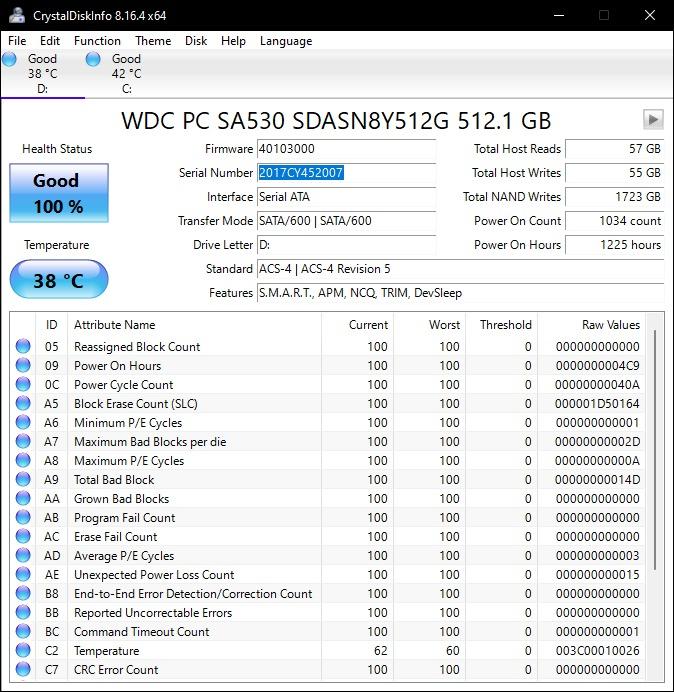The width and height of the screenshot is (674, 692).
Task: Click the status icon for Maximum Bad Blocks per die
Action: coord(23,441)
